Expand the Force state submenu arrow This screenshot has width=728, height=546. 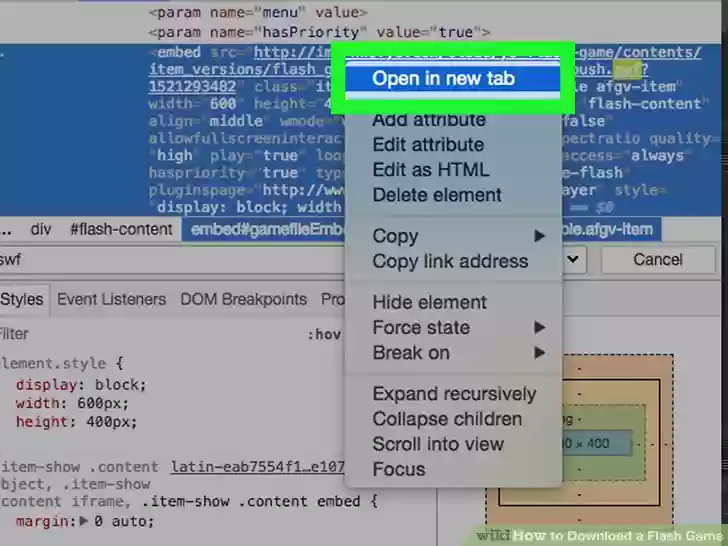[x=540, y=328]
